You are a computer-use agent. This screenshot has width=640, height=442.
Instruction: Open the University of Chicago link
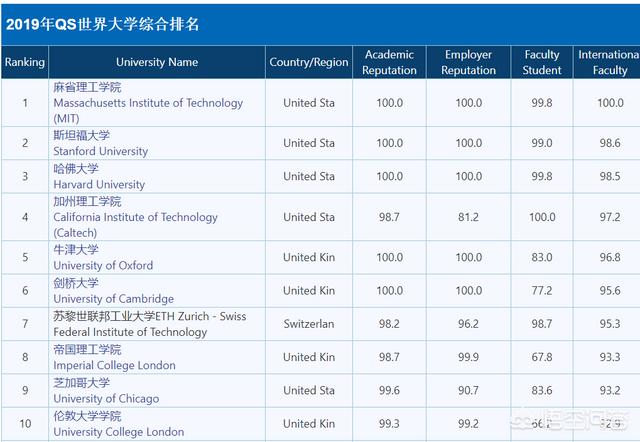tap(106, 398)
